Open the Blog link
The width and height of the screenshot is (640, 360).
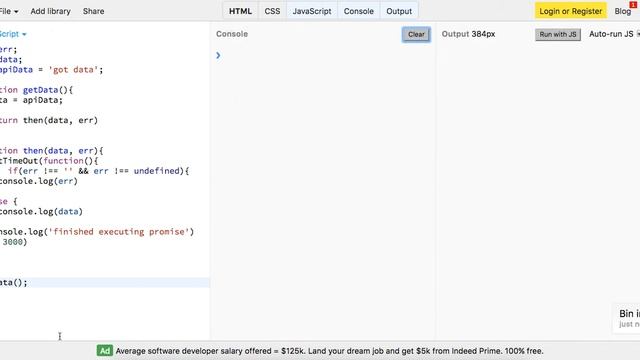[623, 11]
